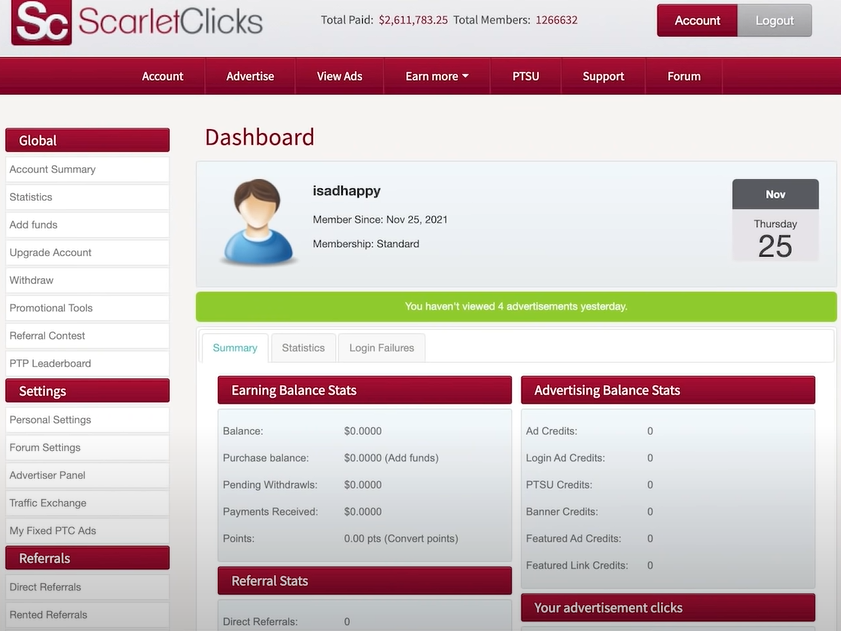Click the Your advertisement clicks header
Screen dimensions: 841x631
[x=668, y=607]
